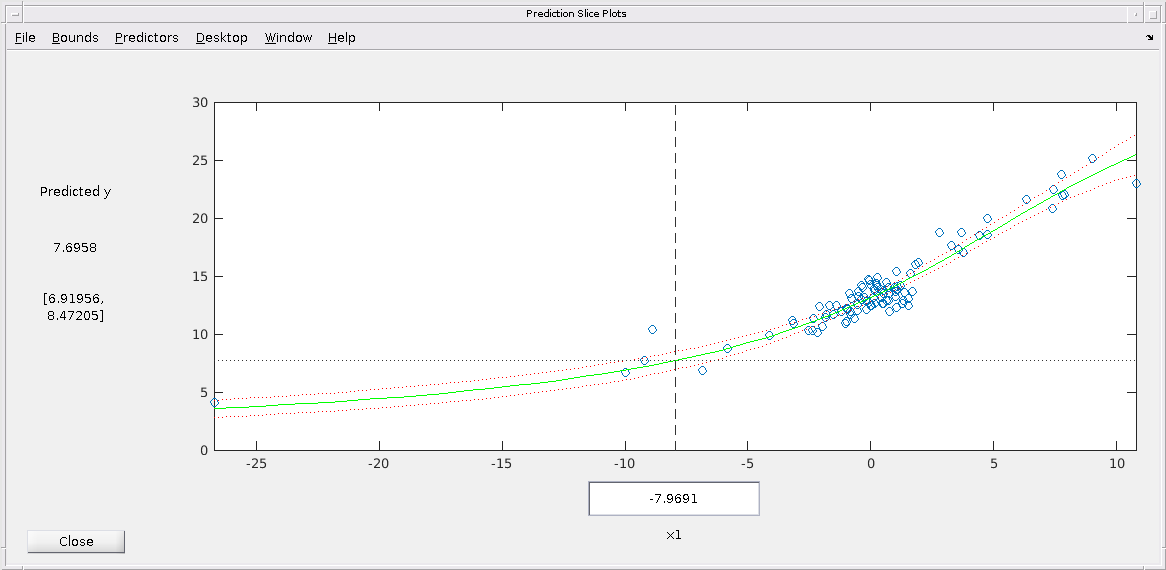Click the x-axis tick label -15
Viewport: 1166px width, 570px height.
click(x=502, y=464)
